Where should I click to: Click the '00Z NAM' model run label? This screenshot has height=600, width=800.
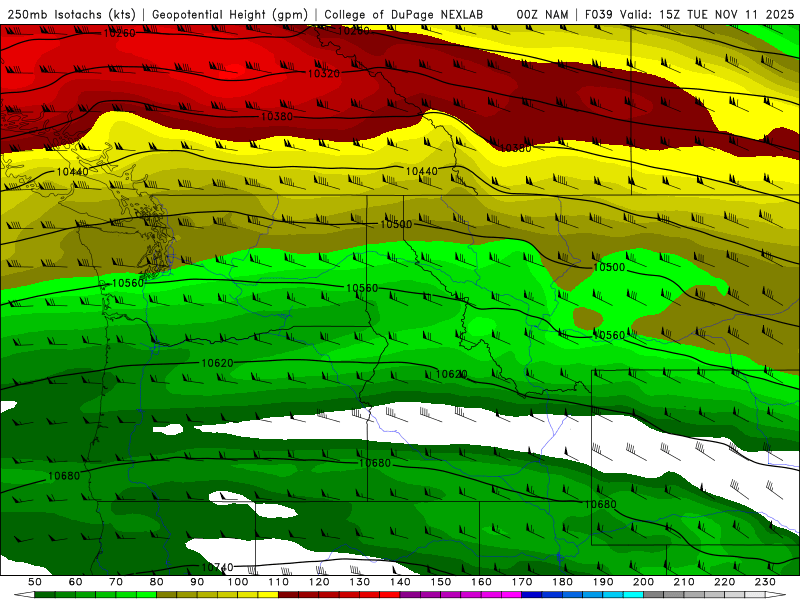tap(542, 15)
